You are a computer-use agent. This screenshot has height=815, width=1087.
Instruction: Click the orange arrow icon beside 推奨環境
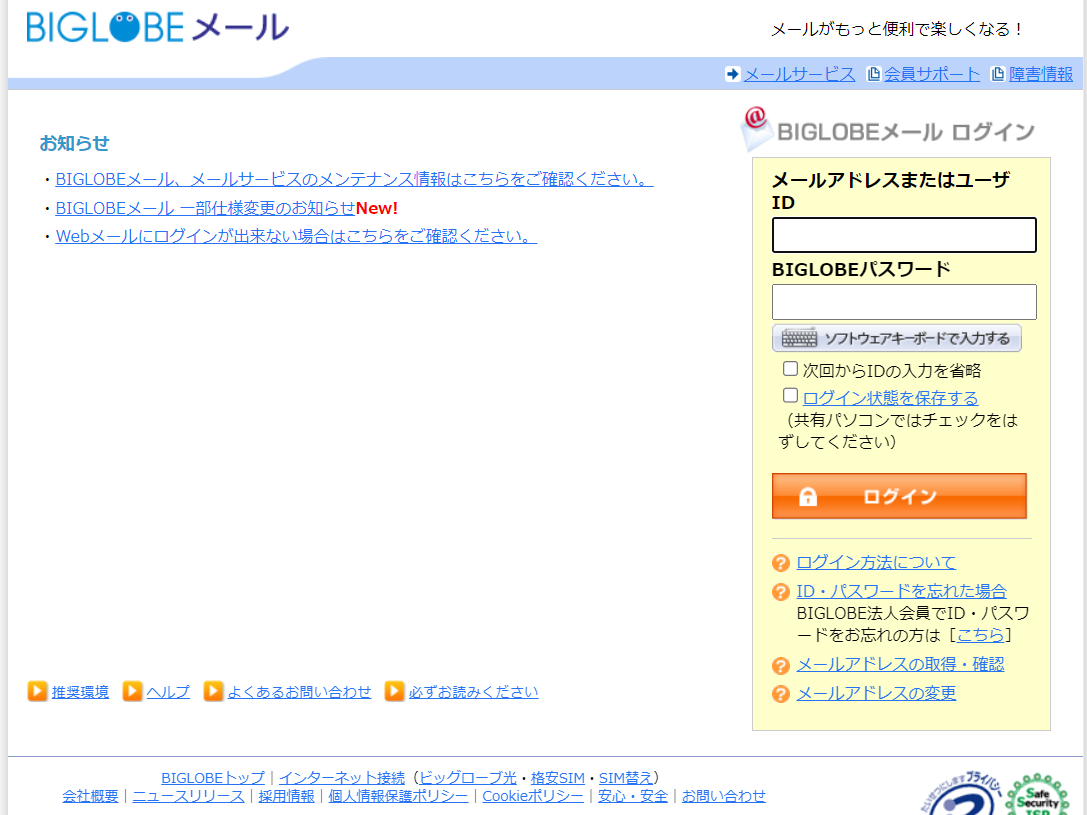pos(37,691)
